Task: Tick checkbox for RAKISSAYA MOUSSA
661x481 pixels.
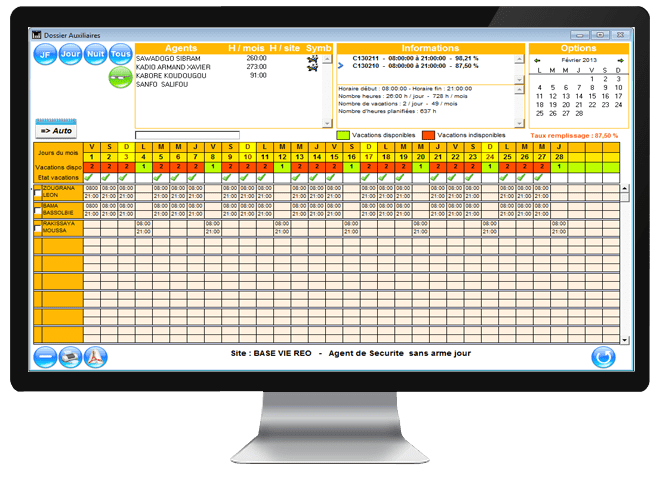Action: point(38,228)
